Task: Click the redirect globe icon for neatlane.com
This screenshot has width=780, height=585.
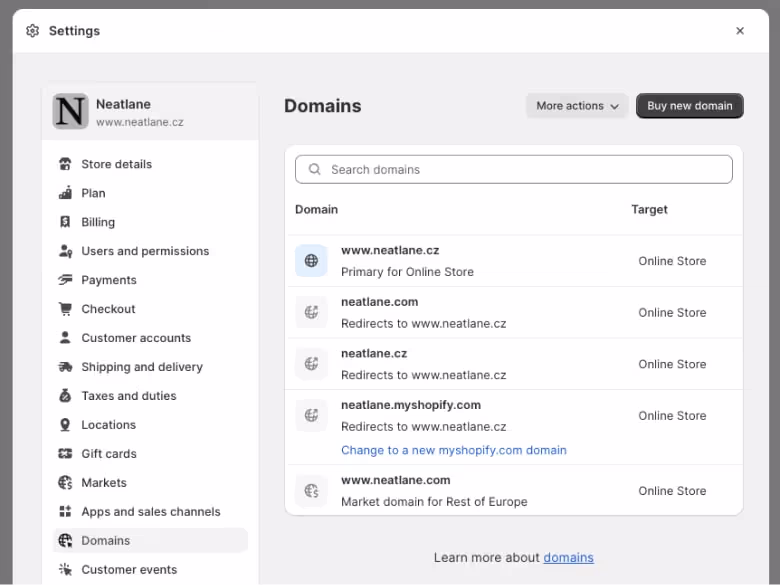Action: 311,312
